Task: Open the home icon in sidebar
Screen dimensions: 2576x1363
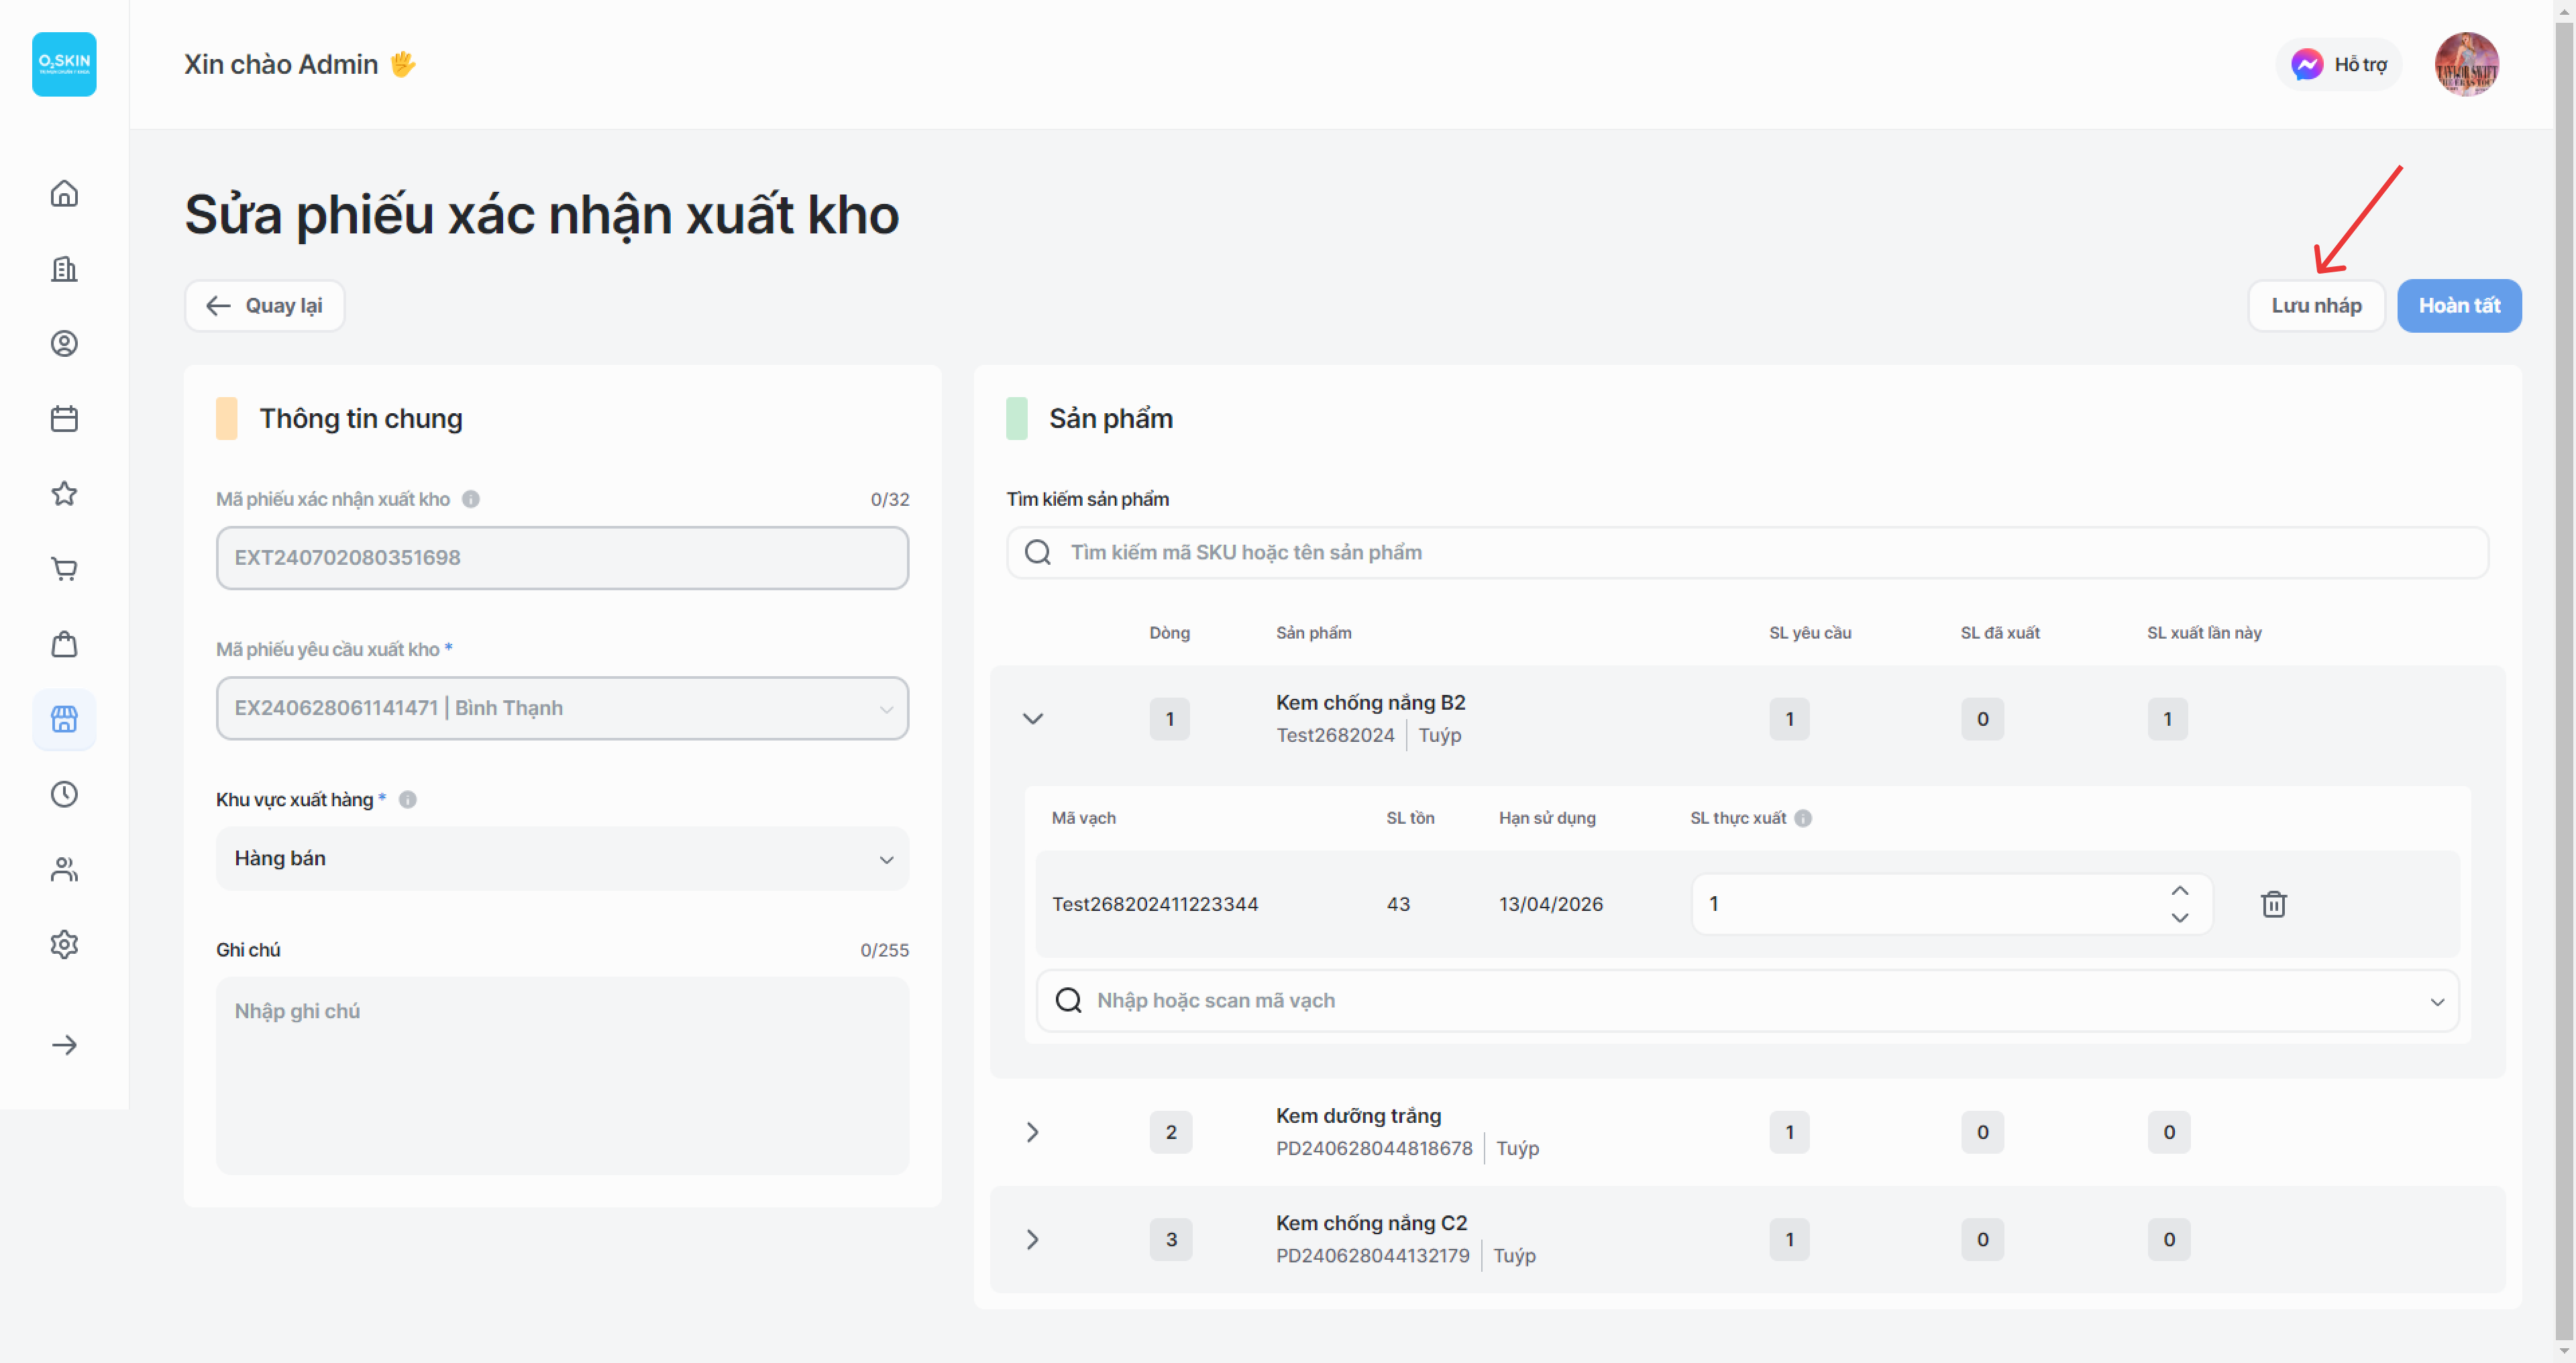Action: (x=64, y=193)
